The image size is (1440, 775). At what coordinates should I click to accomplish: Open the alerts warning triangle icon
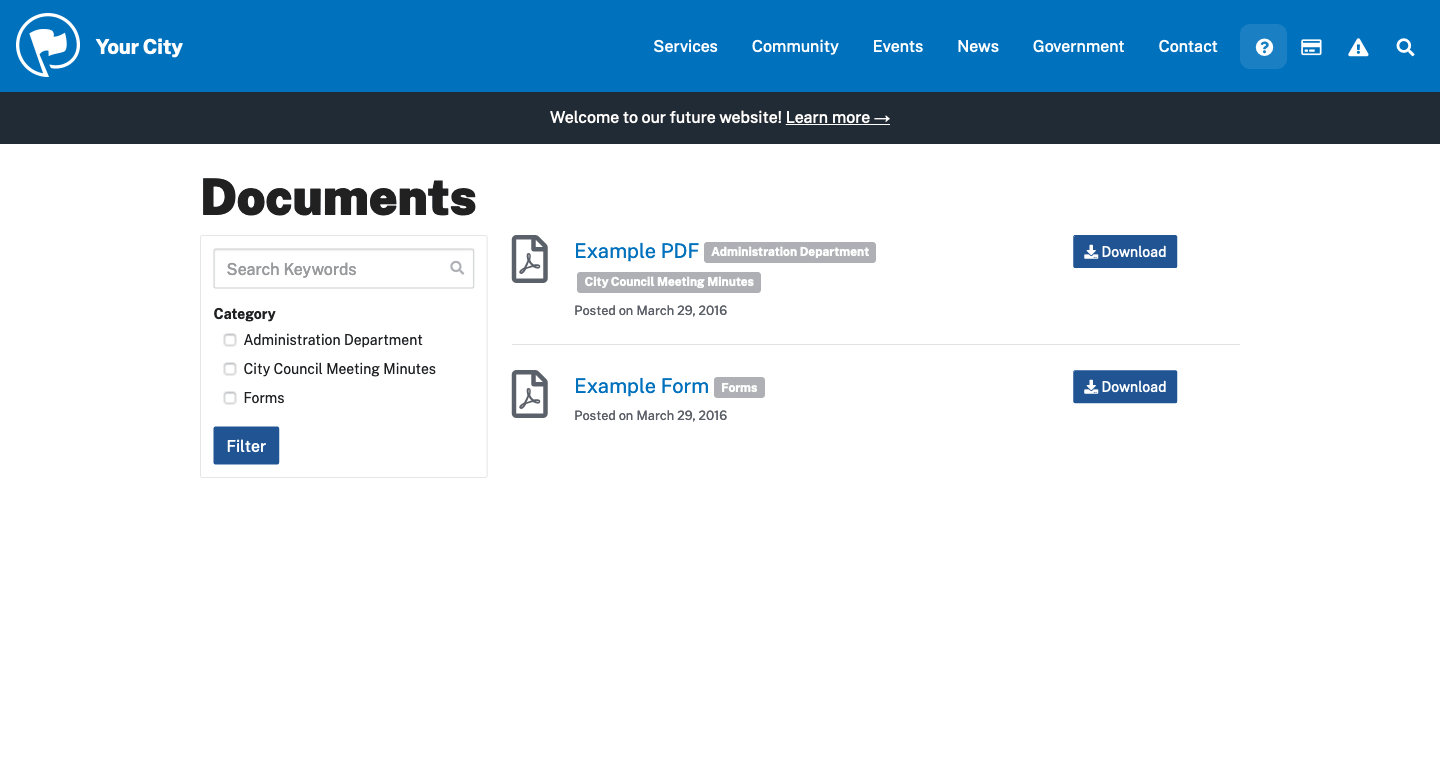point(1358,47)
